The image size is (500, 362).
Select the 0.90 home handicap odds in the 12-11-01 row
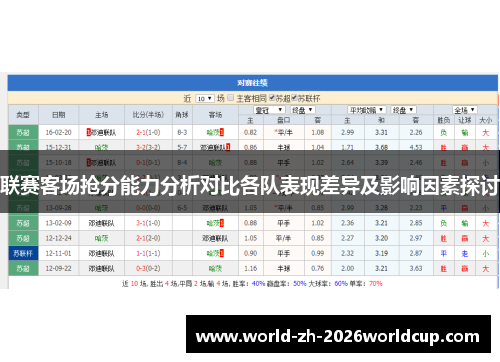(250, 253)
